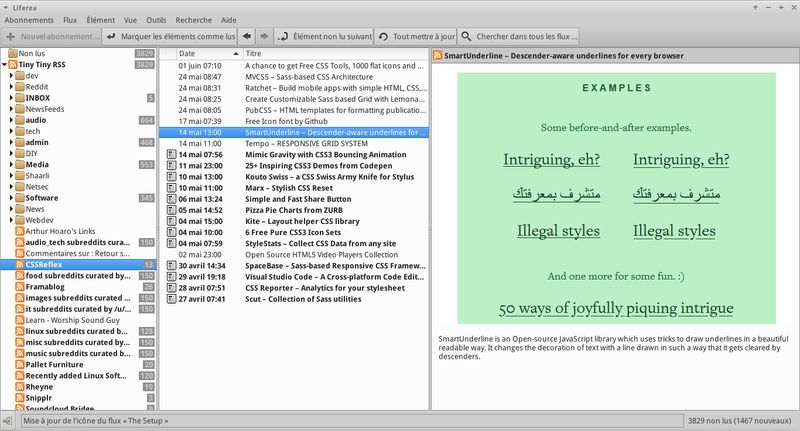Image resolution: width=800 pixels, height=431 pixels.
Task: Select the Pallet Furniture feed
Action: click(54, 365)
